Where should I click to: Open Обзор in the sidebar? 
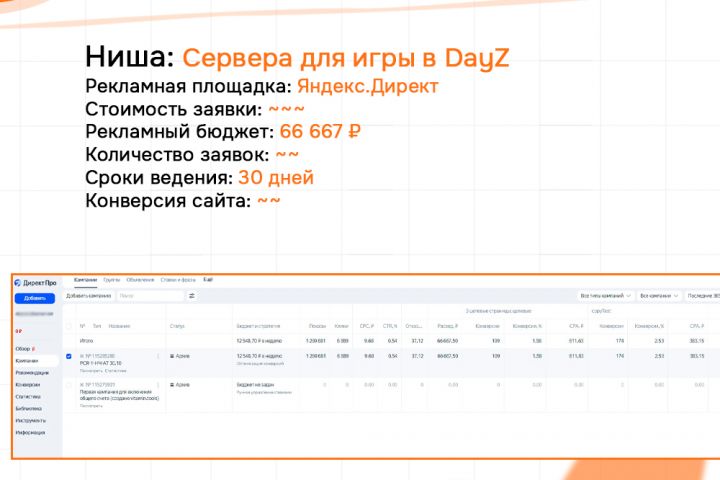(x=22, y=349)
